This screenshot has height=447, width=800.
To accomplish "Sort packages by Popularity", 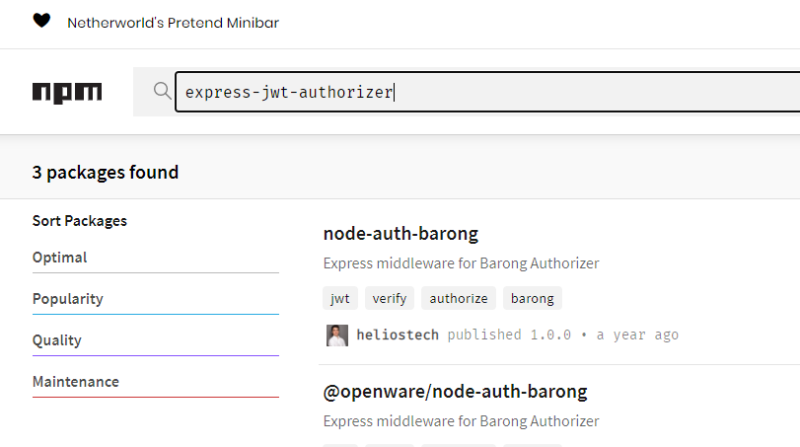I will pos(68,299).
